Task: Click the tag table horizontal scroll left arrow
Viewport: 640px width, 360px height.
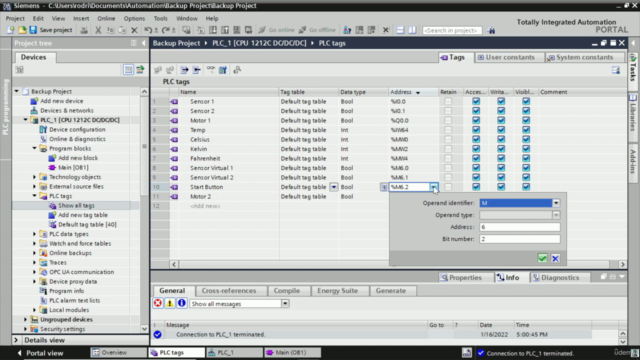Action: tap(174, 264)
